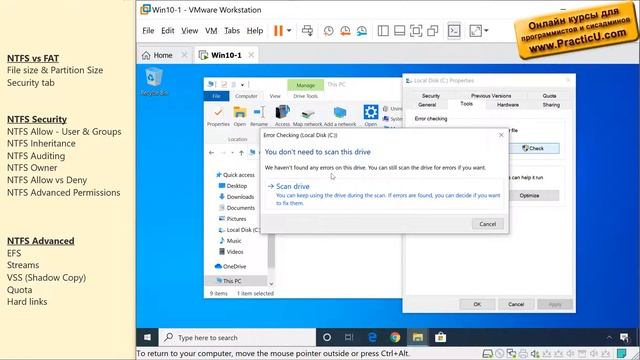Open the console view icon in VMware toolbar
640x360 pixels.
tap(454, 31)
